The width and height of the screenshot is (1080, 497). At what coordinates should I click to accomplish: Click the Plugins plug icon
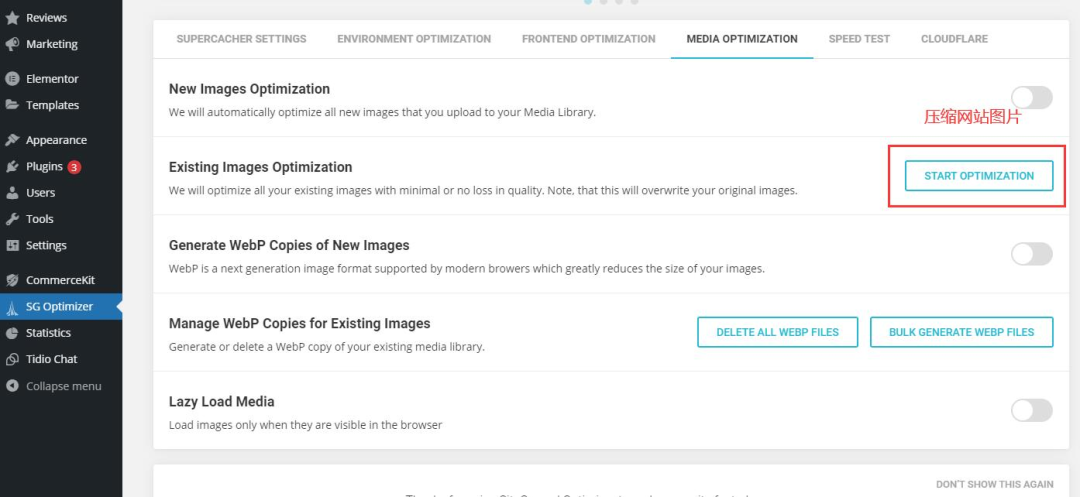click(13, 167)
